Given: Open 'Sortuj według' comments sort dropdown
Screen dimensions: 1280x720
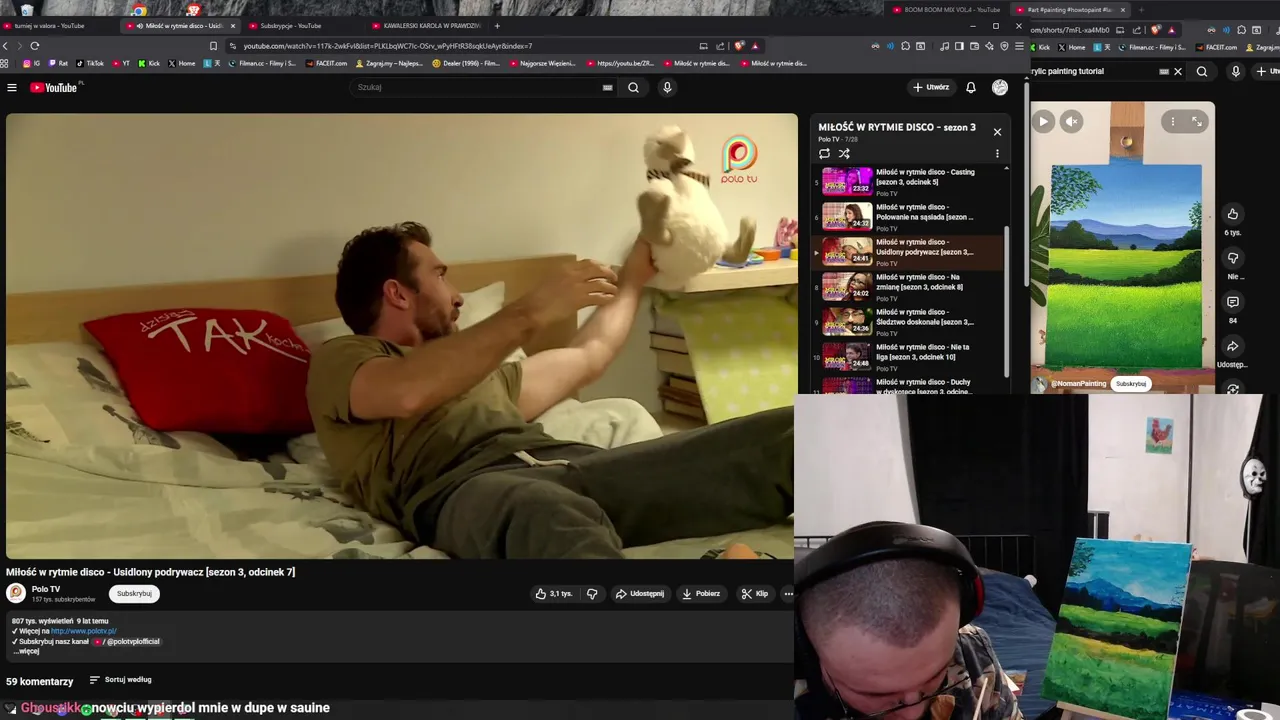Looking at the screenshot, I should click(x=120, y=680).
